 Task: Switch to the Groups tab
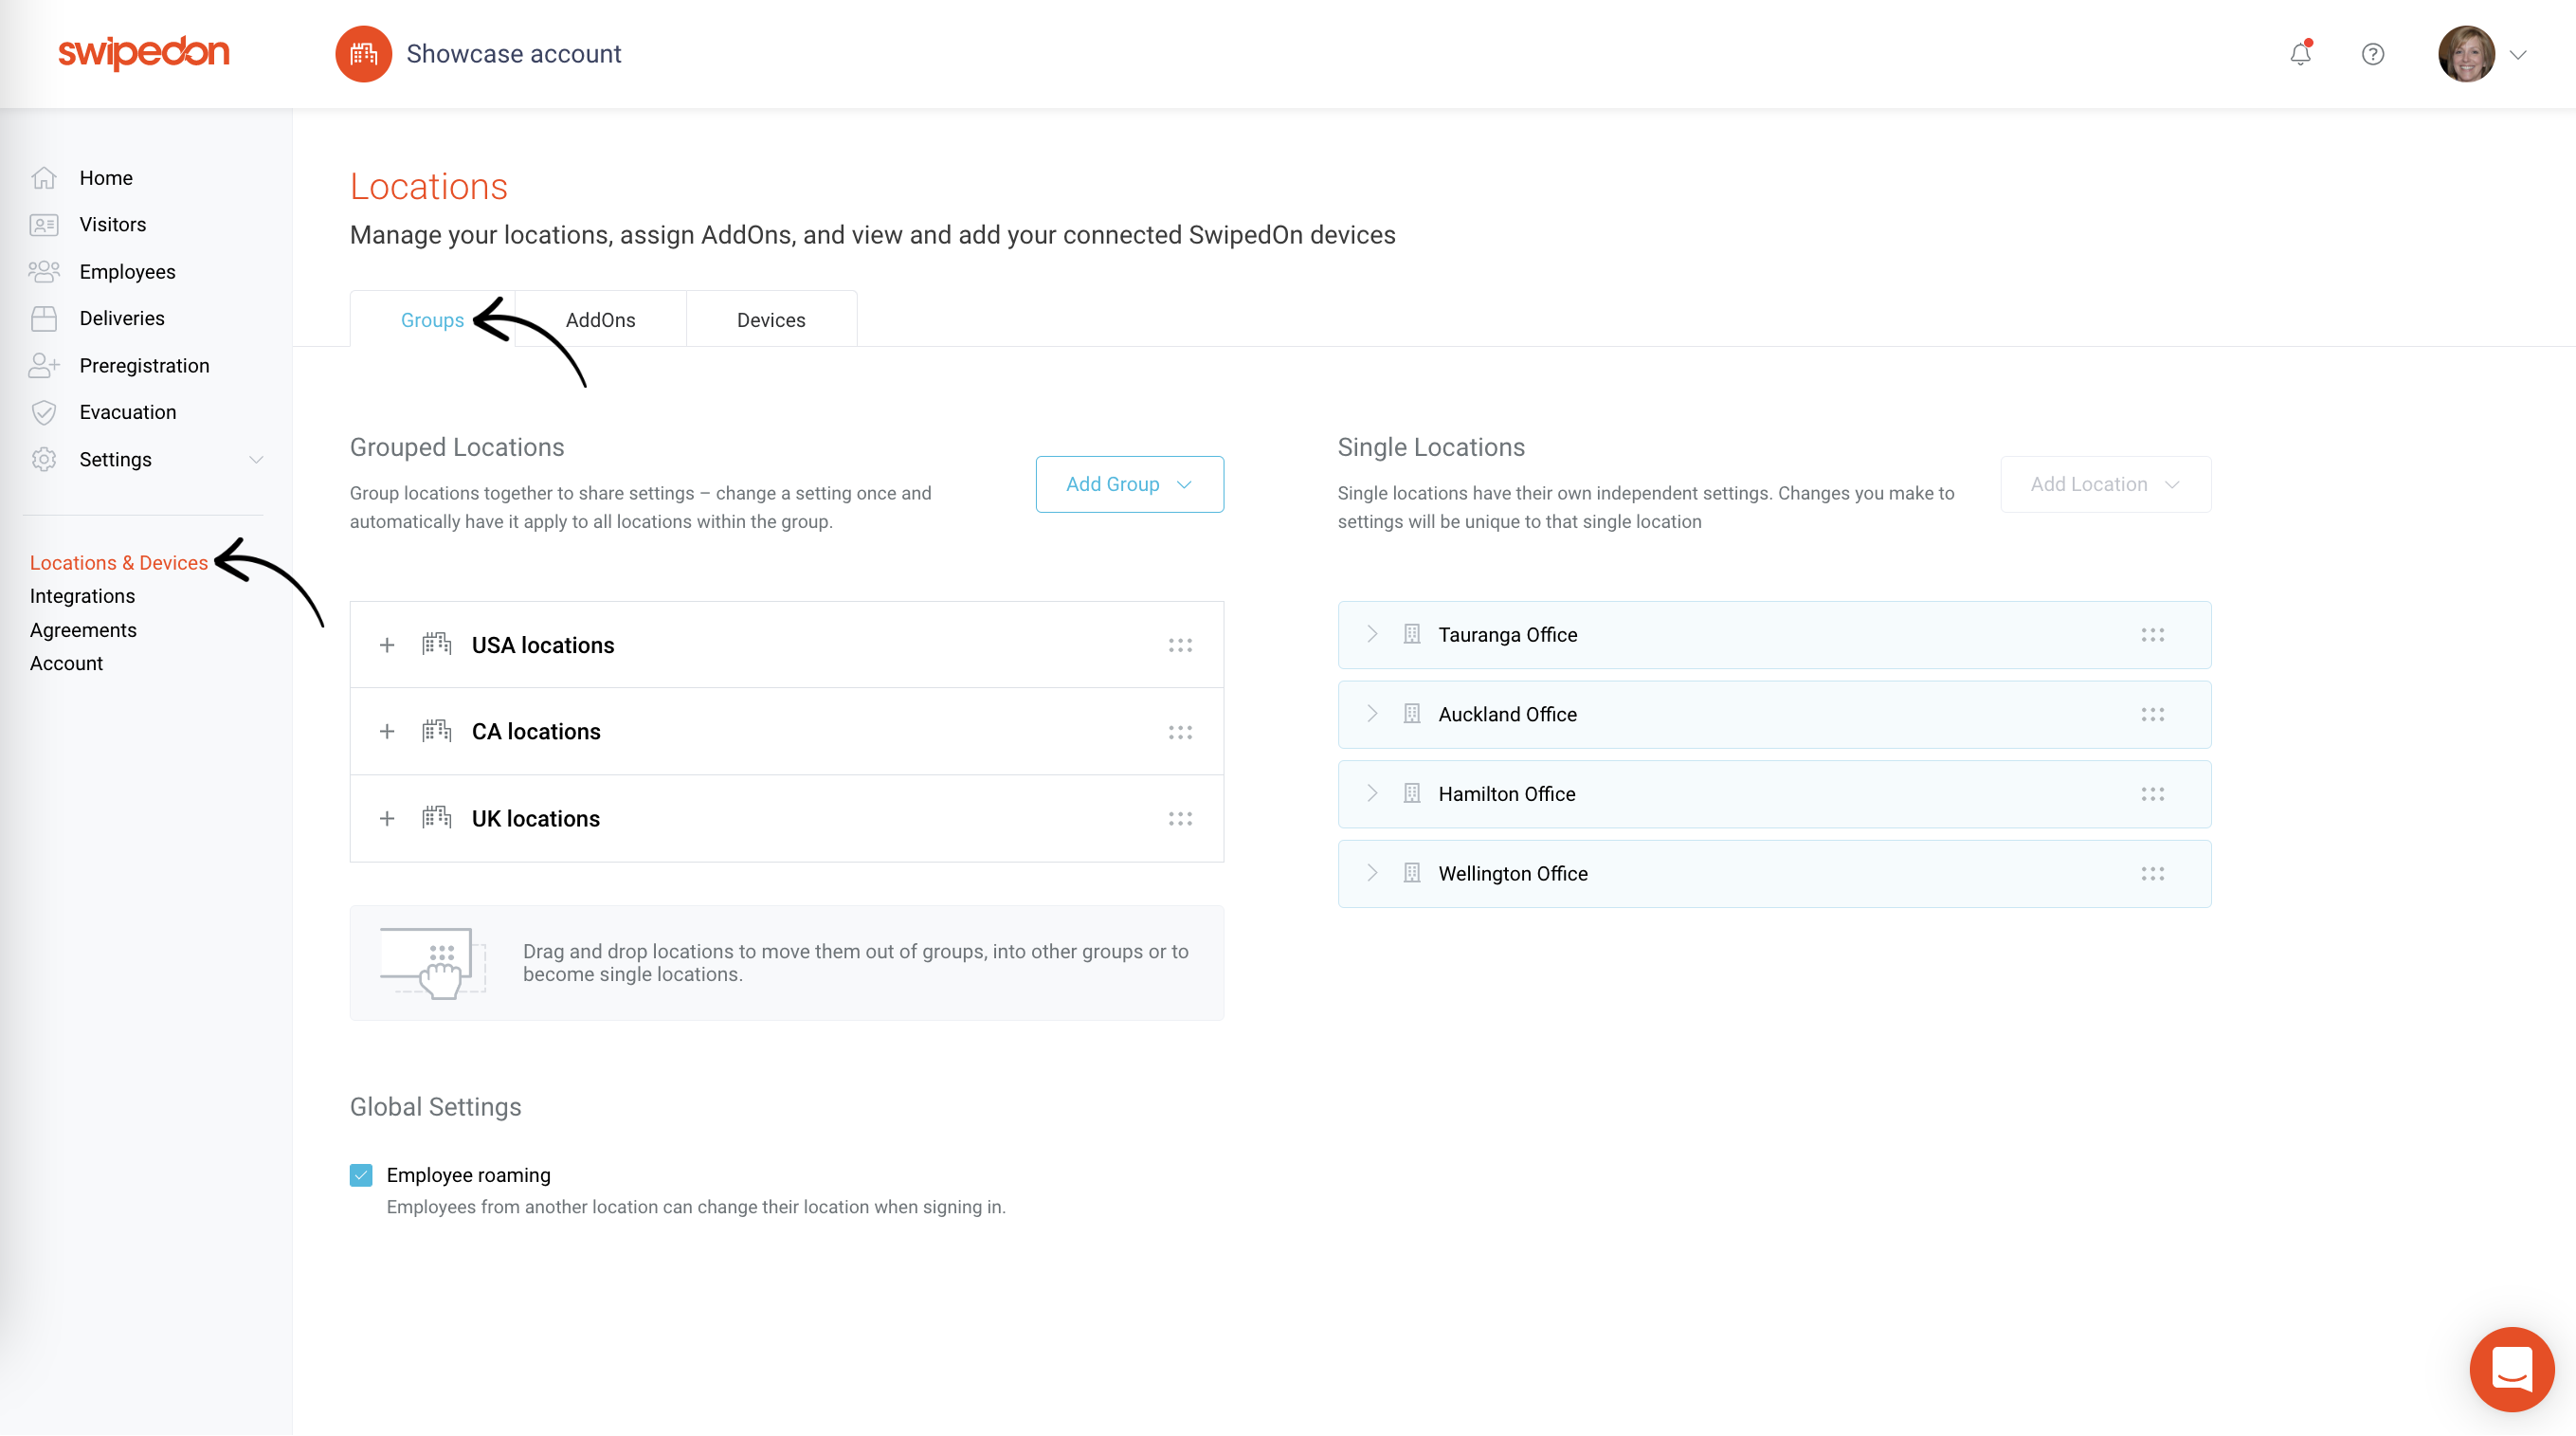pos(432,320)
